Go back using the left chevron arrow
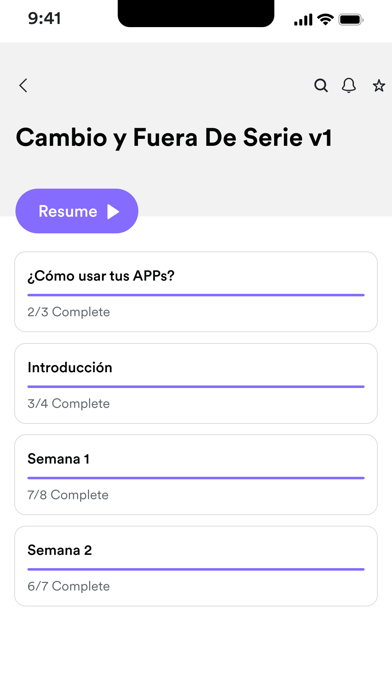 click(23, 85)
